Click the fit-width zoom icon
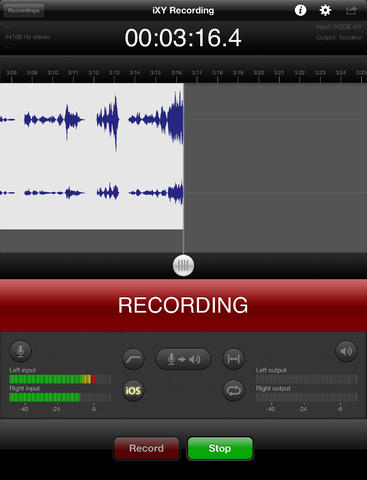Viewport: 367px width, 480px height. (x=233, y=359)
